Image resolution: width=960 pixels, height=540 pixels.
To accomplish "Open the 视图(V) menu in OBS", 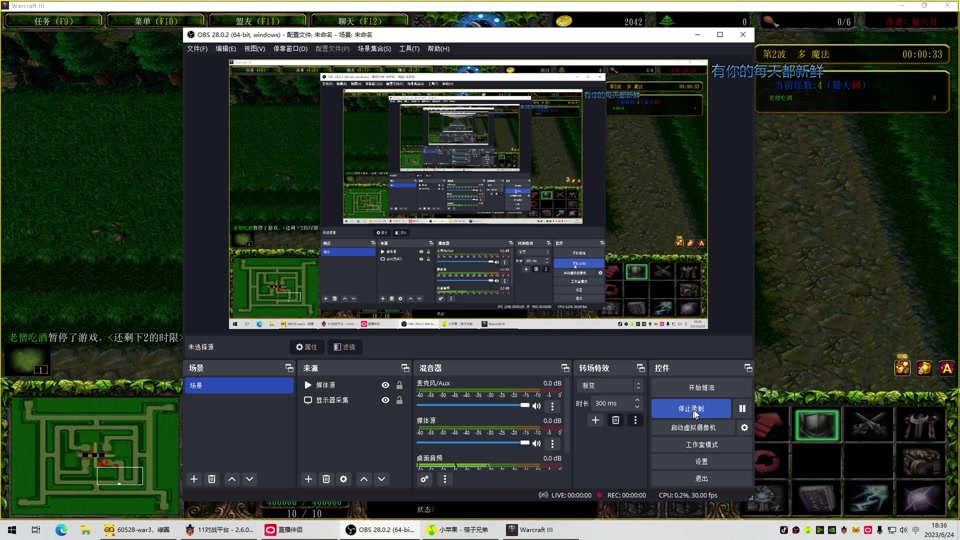I will (255, 48).
